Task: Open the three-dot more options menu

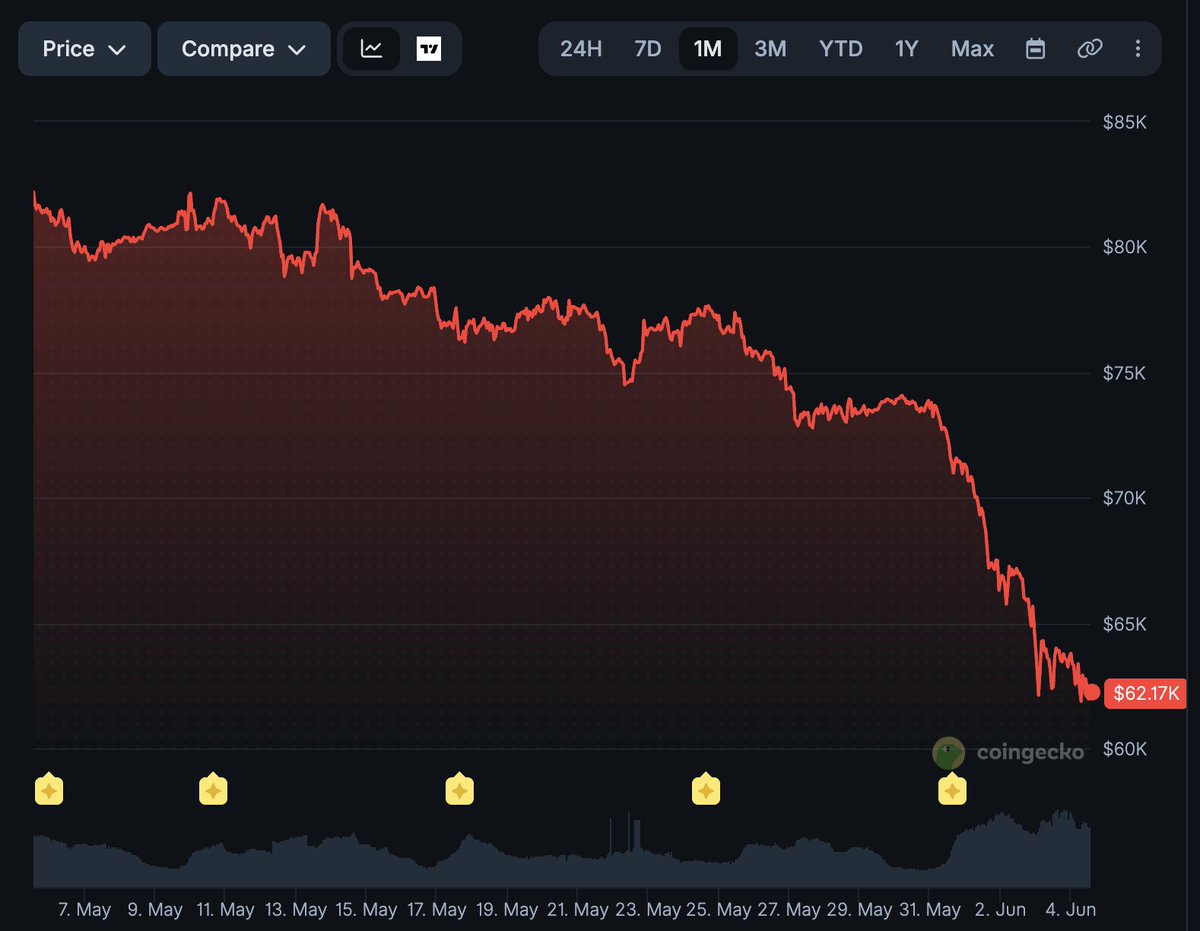Action: click(x=1137, y=49)
